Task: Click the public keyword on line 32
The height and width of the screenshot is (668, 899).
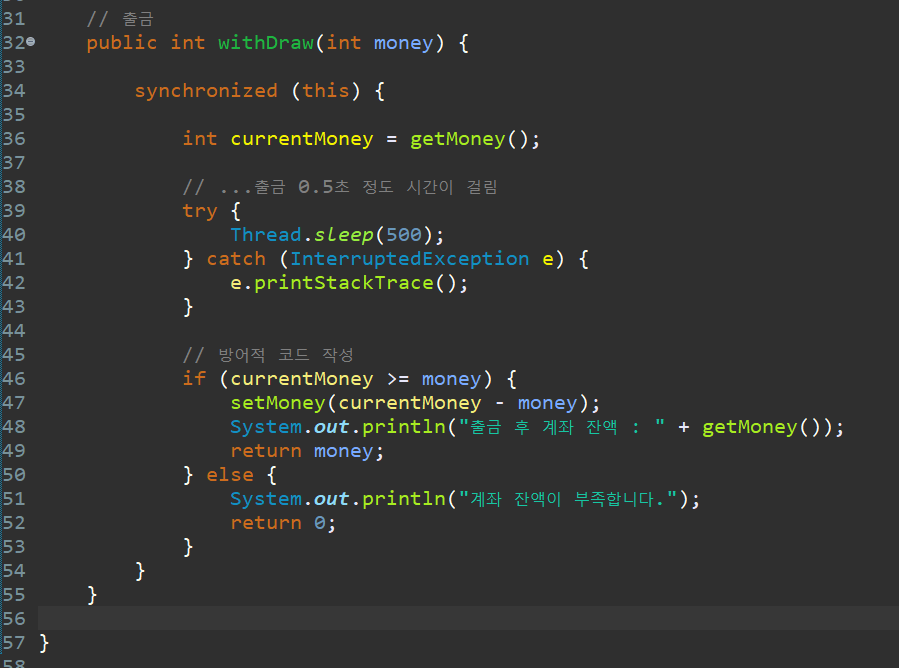Action: coord(122,43)
